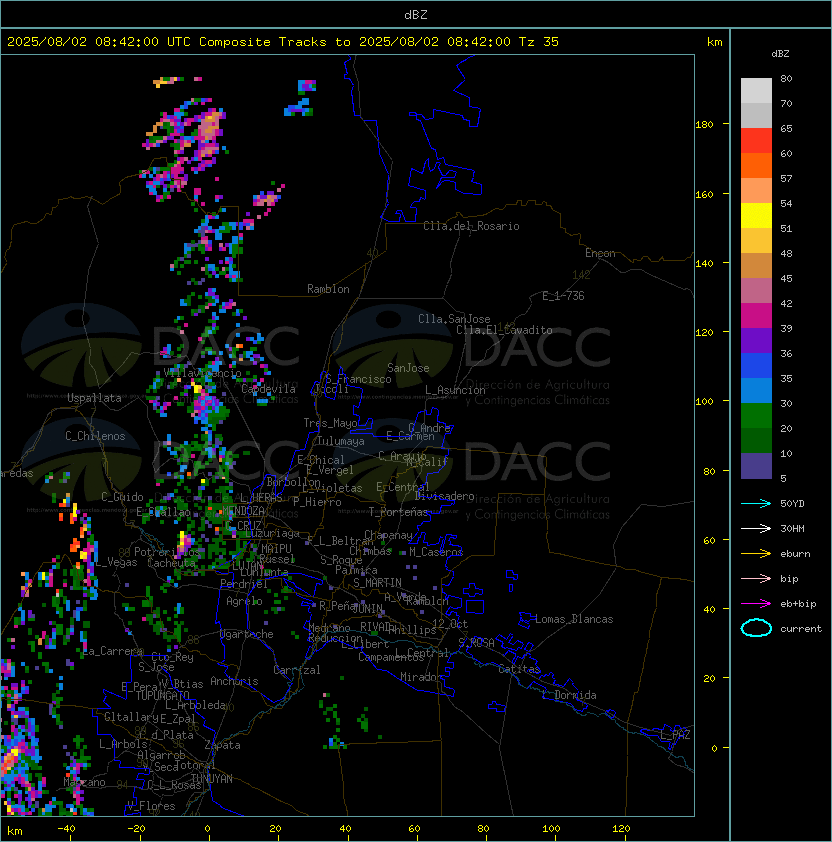Viewport: 832px width, 842px height.
Task: Click the cyan 50YD arrow legend icon
Action: click(756, 503)
